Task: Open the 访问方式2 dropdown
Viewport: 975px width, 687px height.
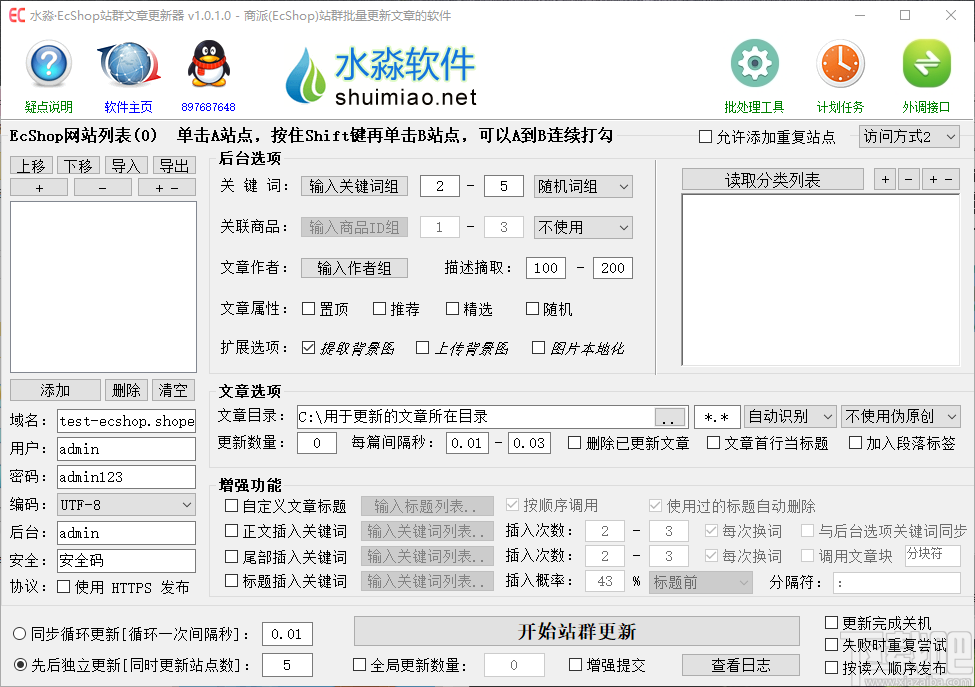Action: 909,136
